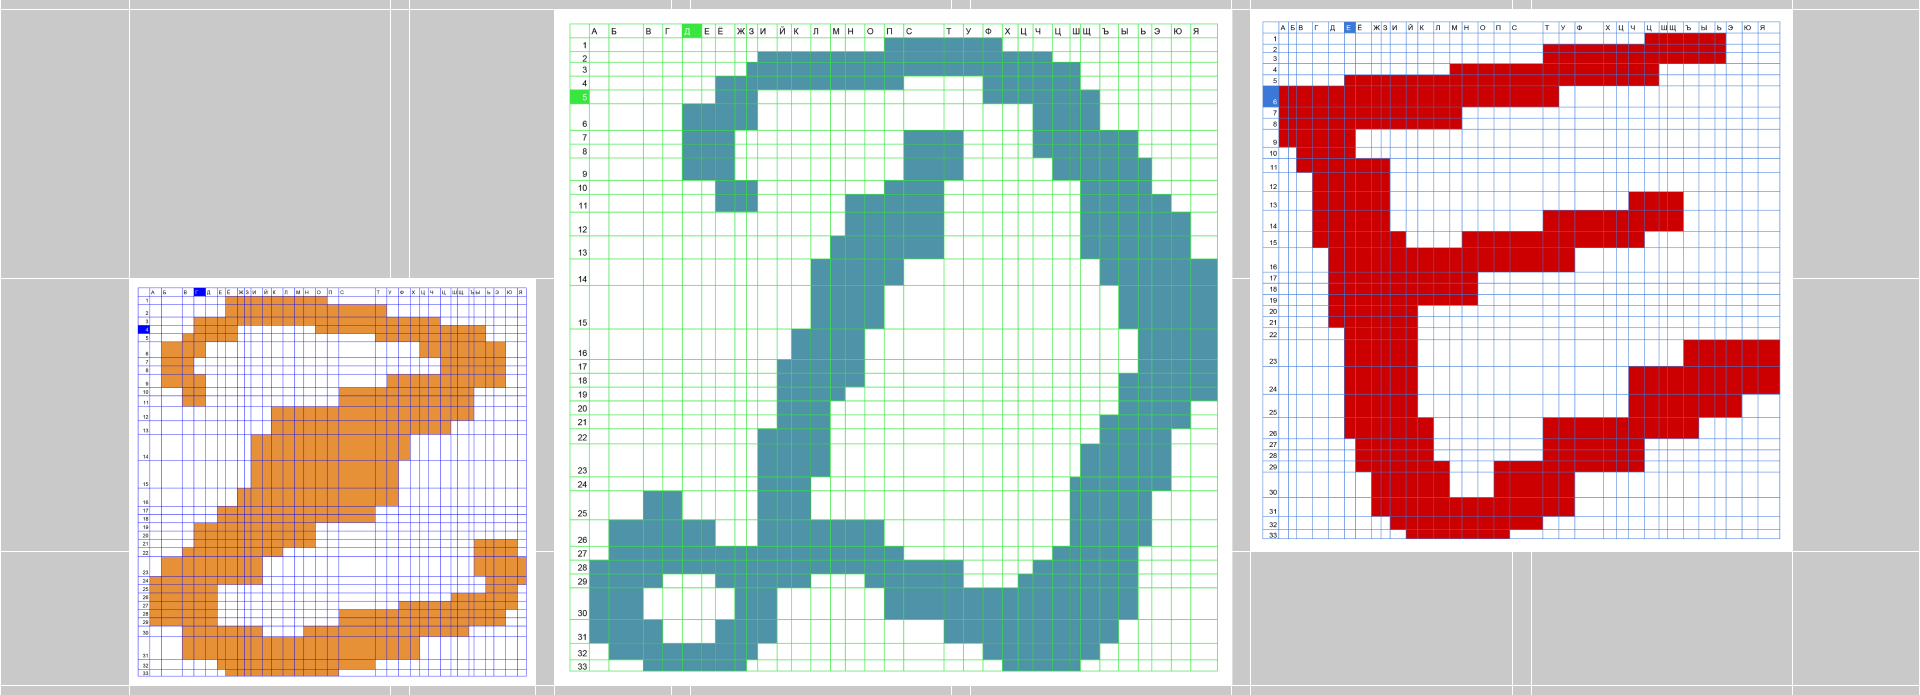Click row header 23 in red grid
Screen dimensions: 1920x695
pyautogui.click(x=1271, y=354)
